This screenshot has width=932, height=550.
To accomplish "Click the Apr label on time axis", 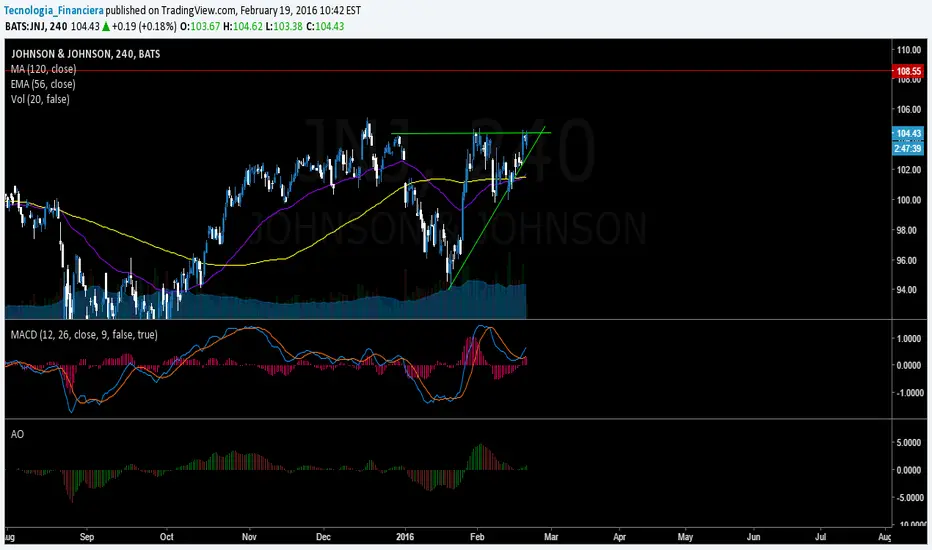I will pyautogui.click(x=619, y=537).
